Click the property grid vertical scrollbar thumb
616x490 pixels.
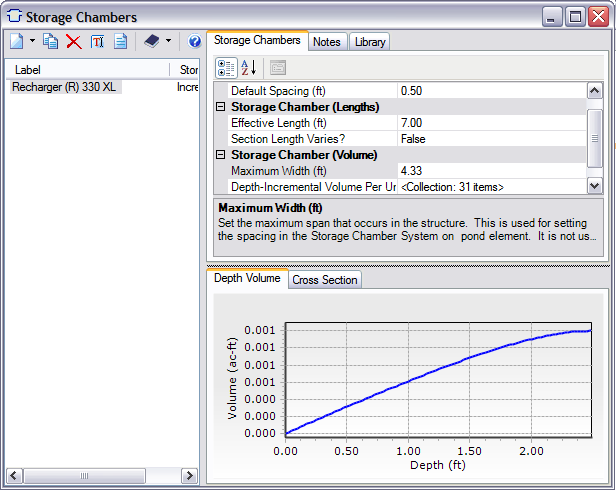pos(595,138)
